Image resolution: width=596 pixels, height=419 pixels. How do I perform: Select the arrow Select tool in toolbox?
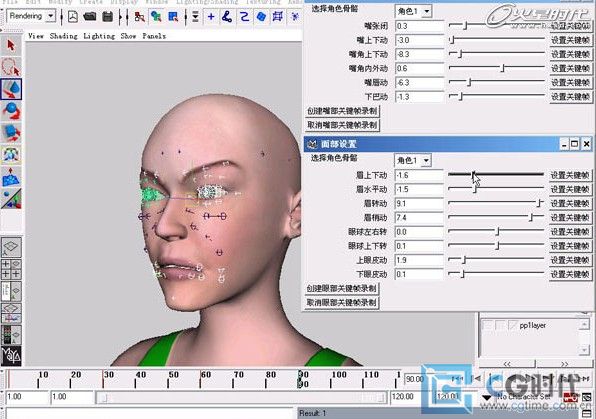tap(11, 46)
